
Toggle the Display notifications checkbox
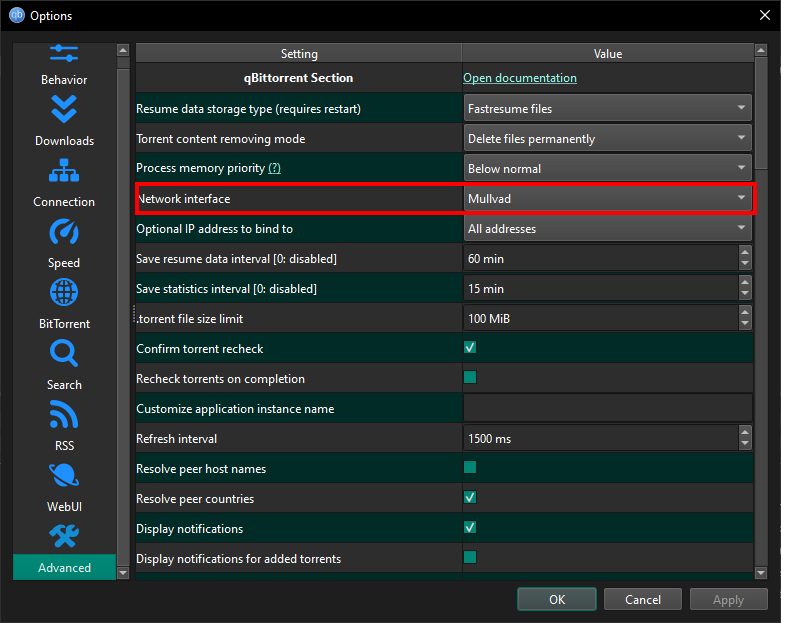pos(470,528)
